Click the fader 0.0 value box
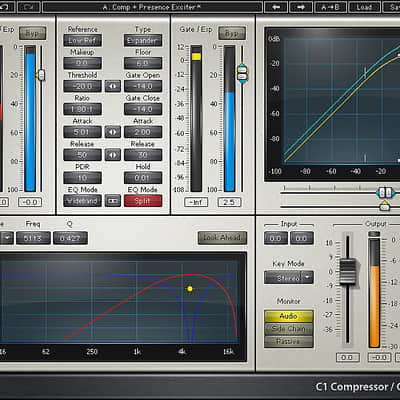400x400 pixels. pos(348,358)
